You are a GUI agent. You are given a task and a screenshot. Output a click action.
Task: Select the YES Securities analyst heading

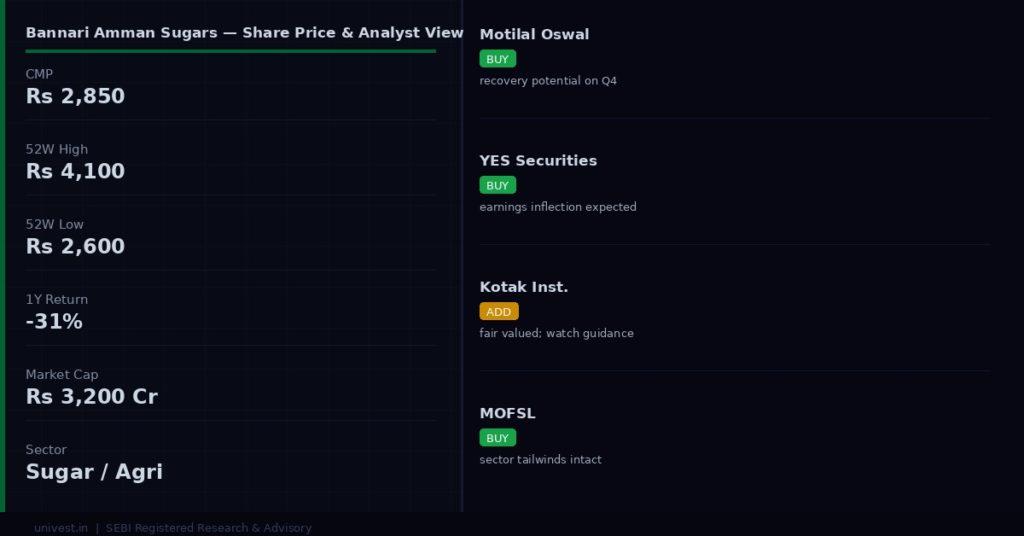[538, 161]
